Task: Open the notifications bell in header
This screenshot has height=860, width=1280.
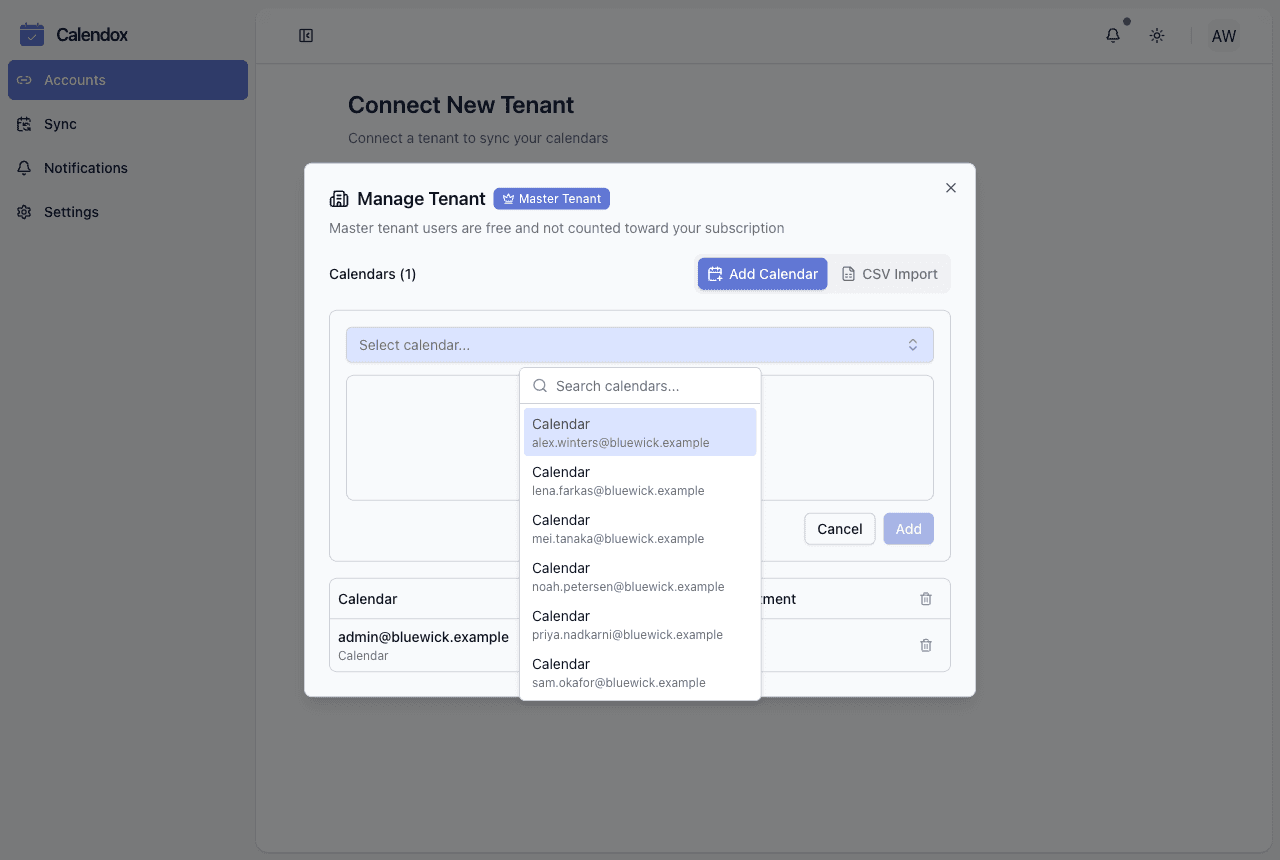Action: point(1113,36)
